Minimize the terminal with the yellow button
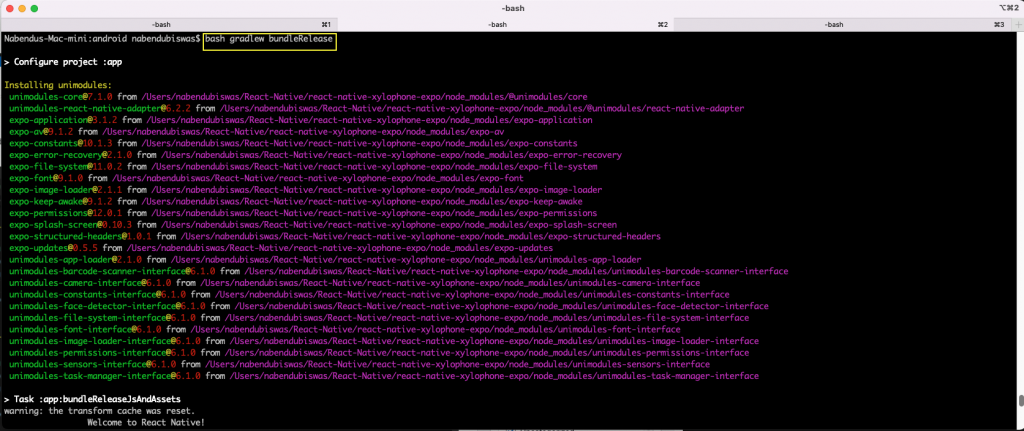Viewport: 1024px width, 431px height. [x=22, y=8]
